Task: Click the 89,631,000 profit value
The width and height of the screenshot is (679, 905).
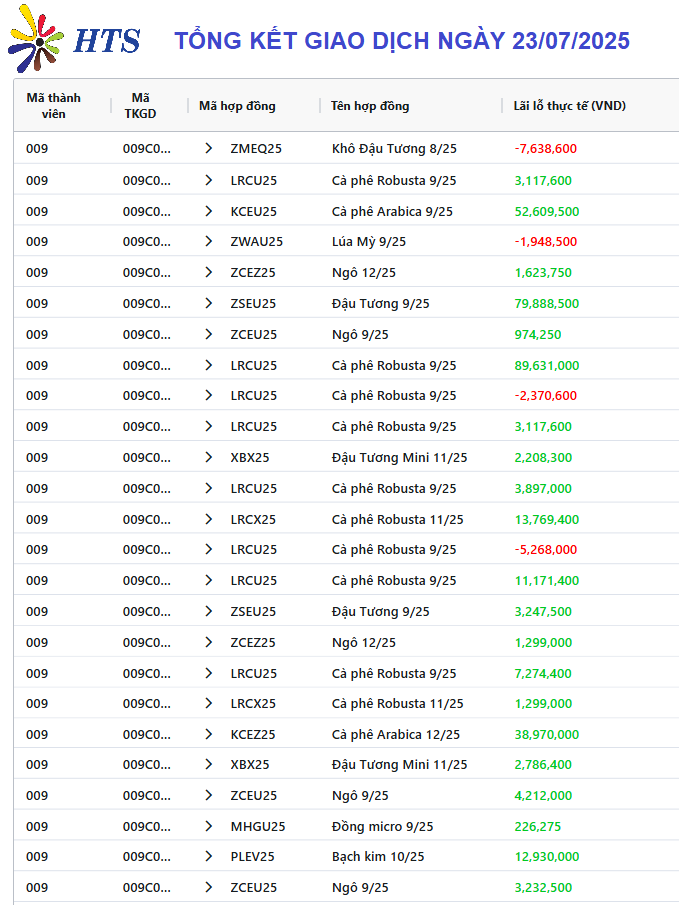Action: (x=547, y=365)
